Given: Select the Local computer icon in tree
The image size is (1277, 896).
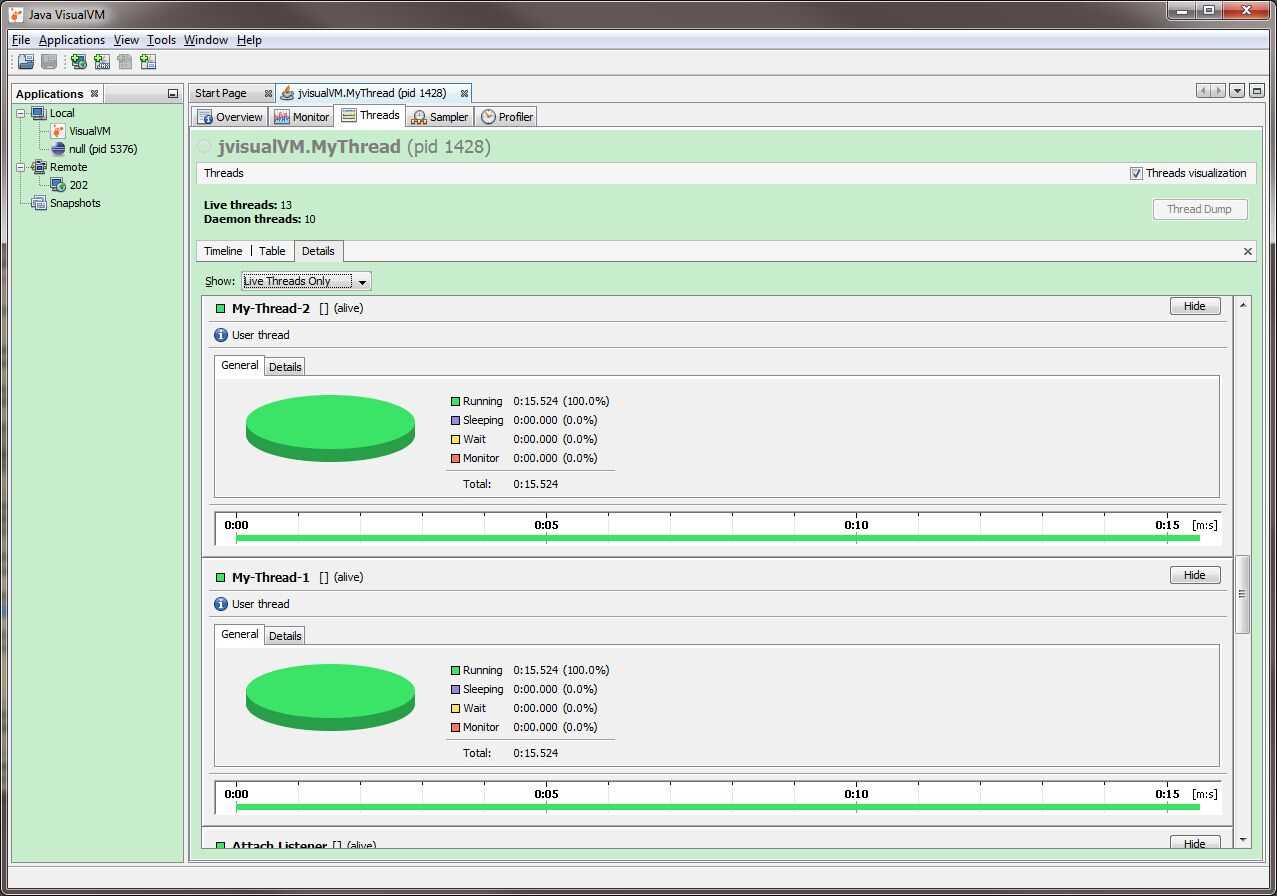Looking at the screenshot, I should click(x=39, y=113).
